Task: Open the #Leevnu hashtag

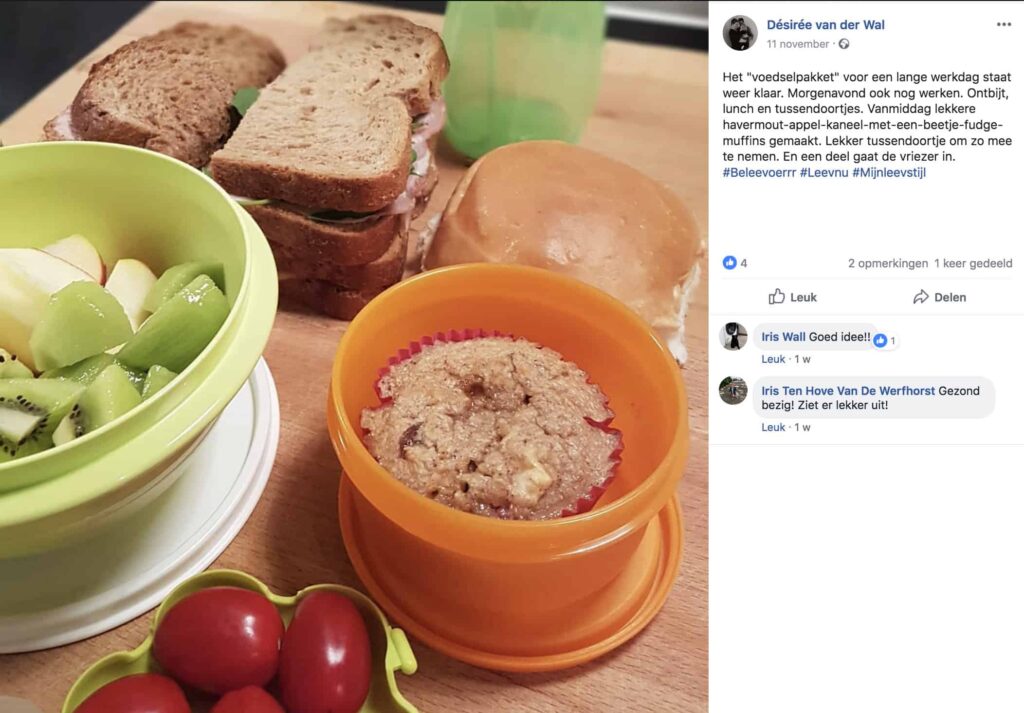Action: coord(824,172)
